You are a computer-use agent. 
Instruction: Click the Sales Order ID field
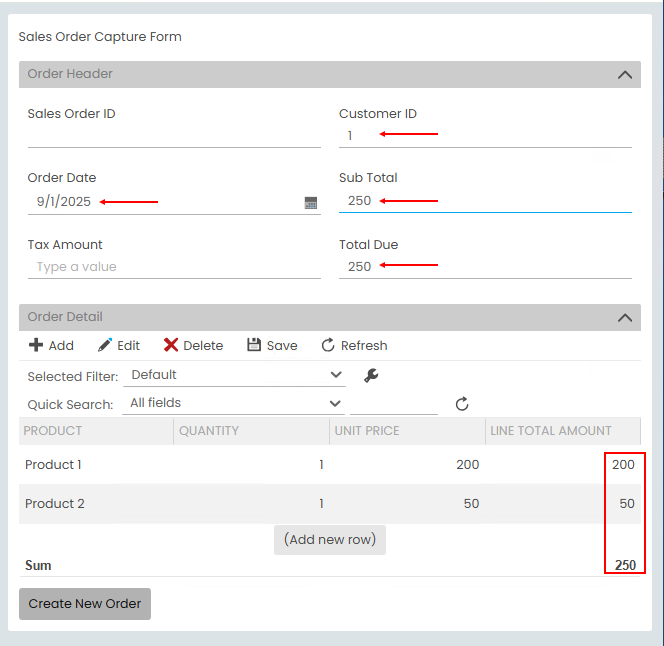(x=174, y=136)
